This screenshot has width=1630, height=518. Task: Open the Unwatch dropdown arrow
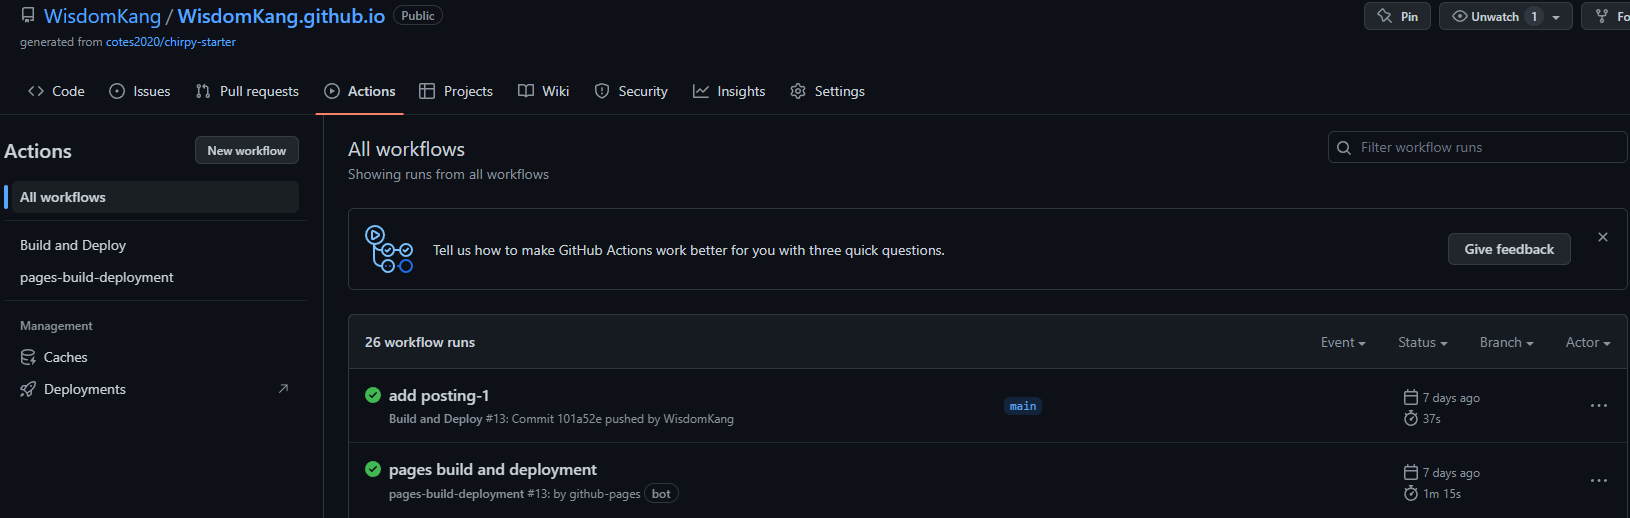(1556, 17)
